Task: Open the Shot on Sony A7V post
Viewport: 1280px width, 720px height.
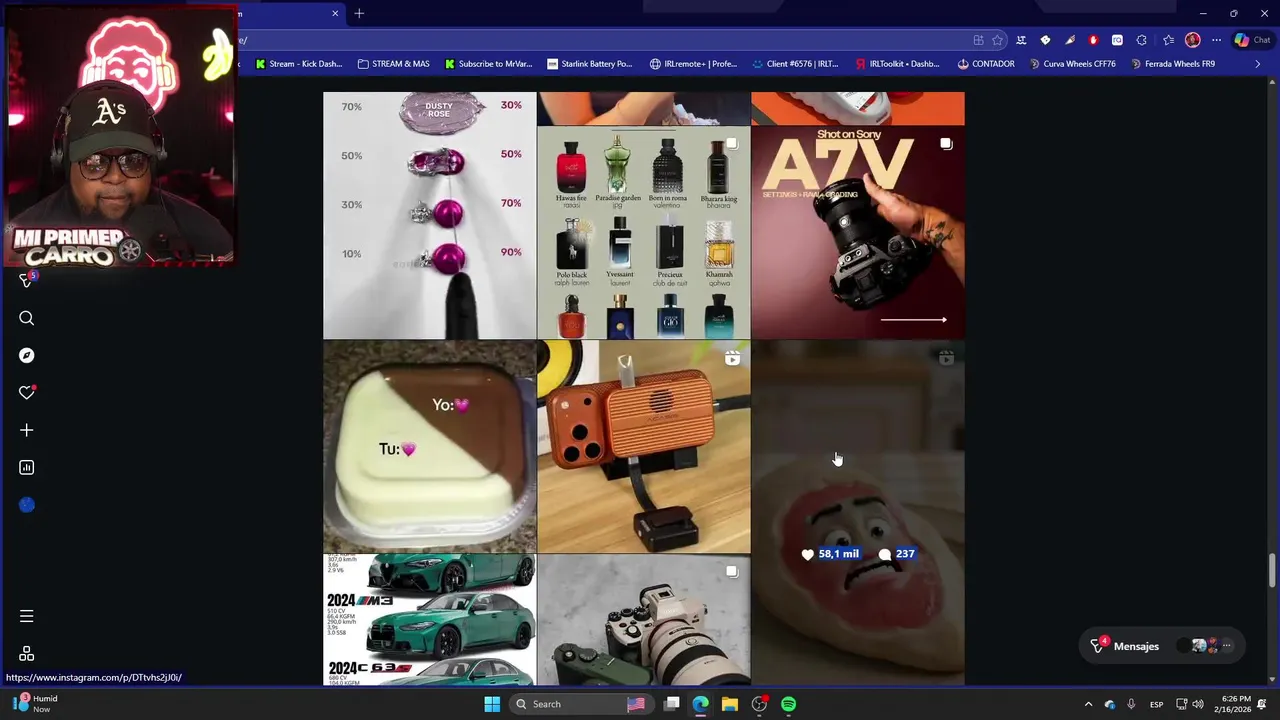Action: pos(857,232)
